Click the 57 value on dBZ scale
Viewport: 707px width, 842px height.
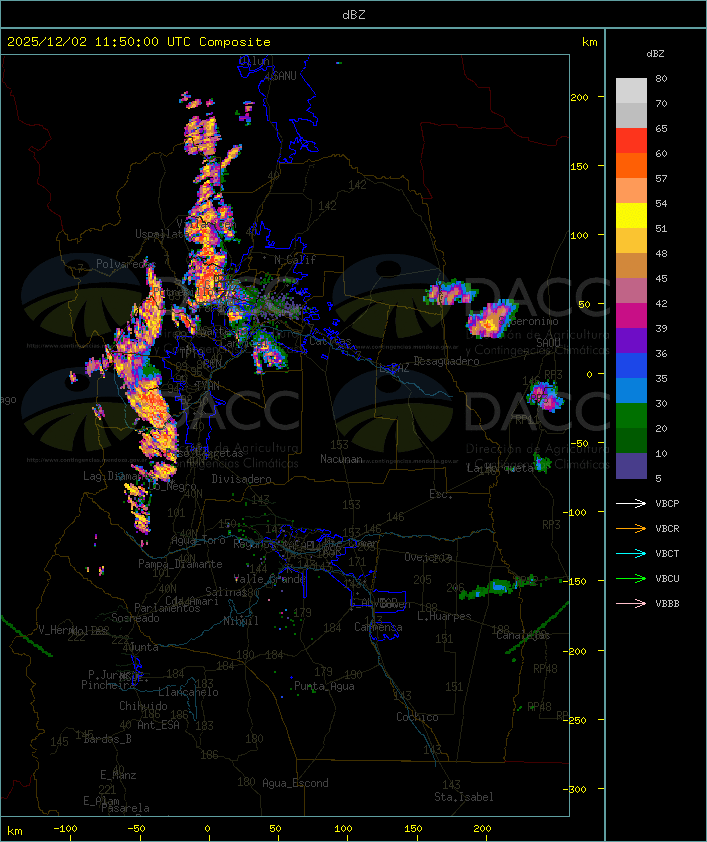(x=661, y=178)
